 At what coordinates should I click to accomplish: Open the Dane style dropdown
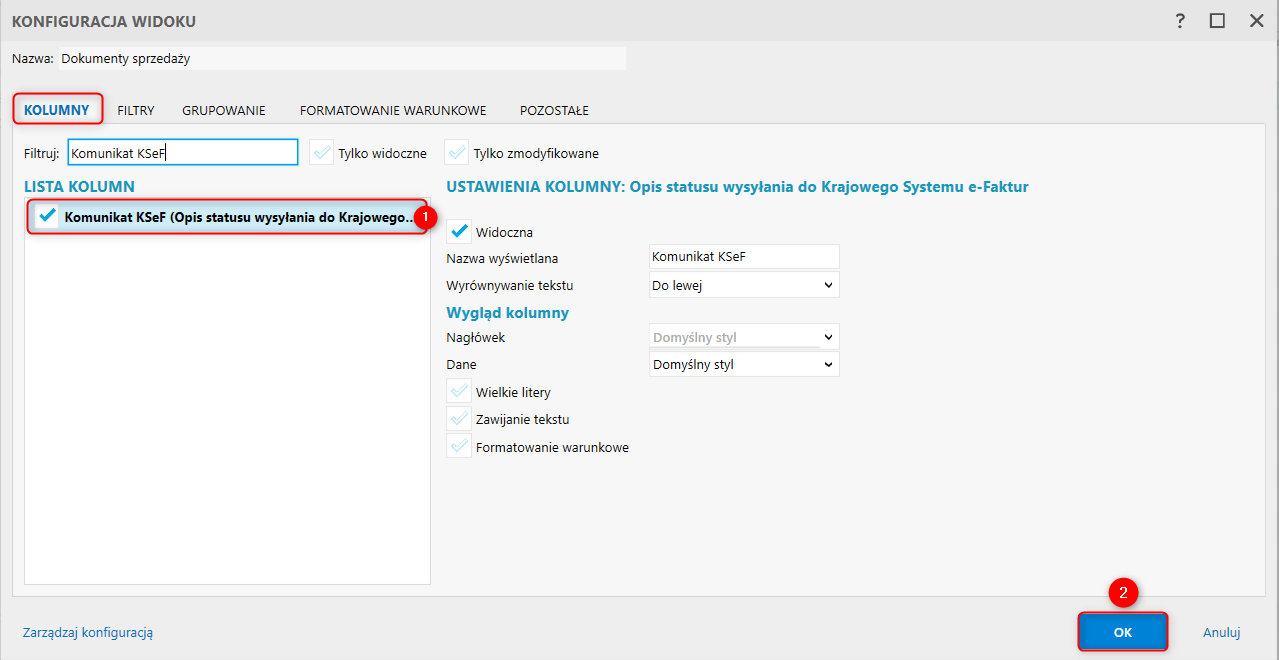click(x=744, y=364)
